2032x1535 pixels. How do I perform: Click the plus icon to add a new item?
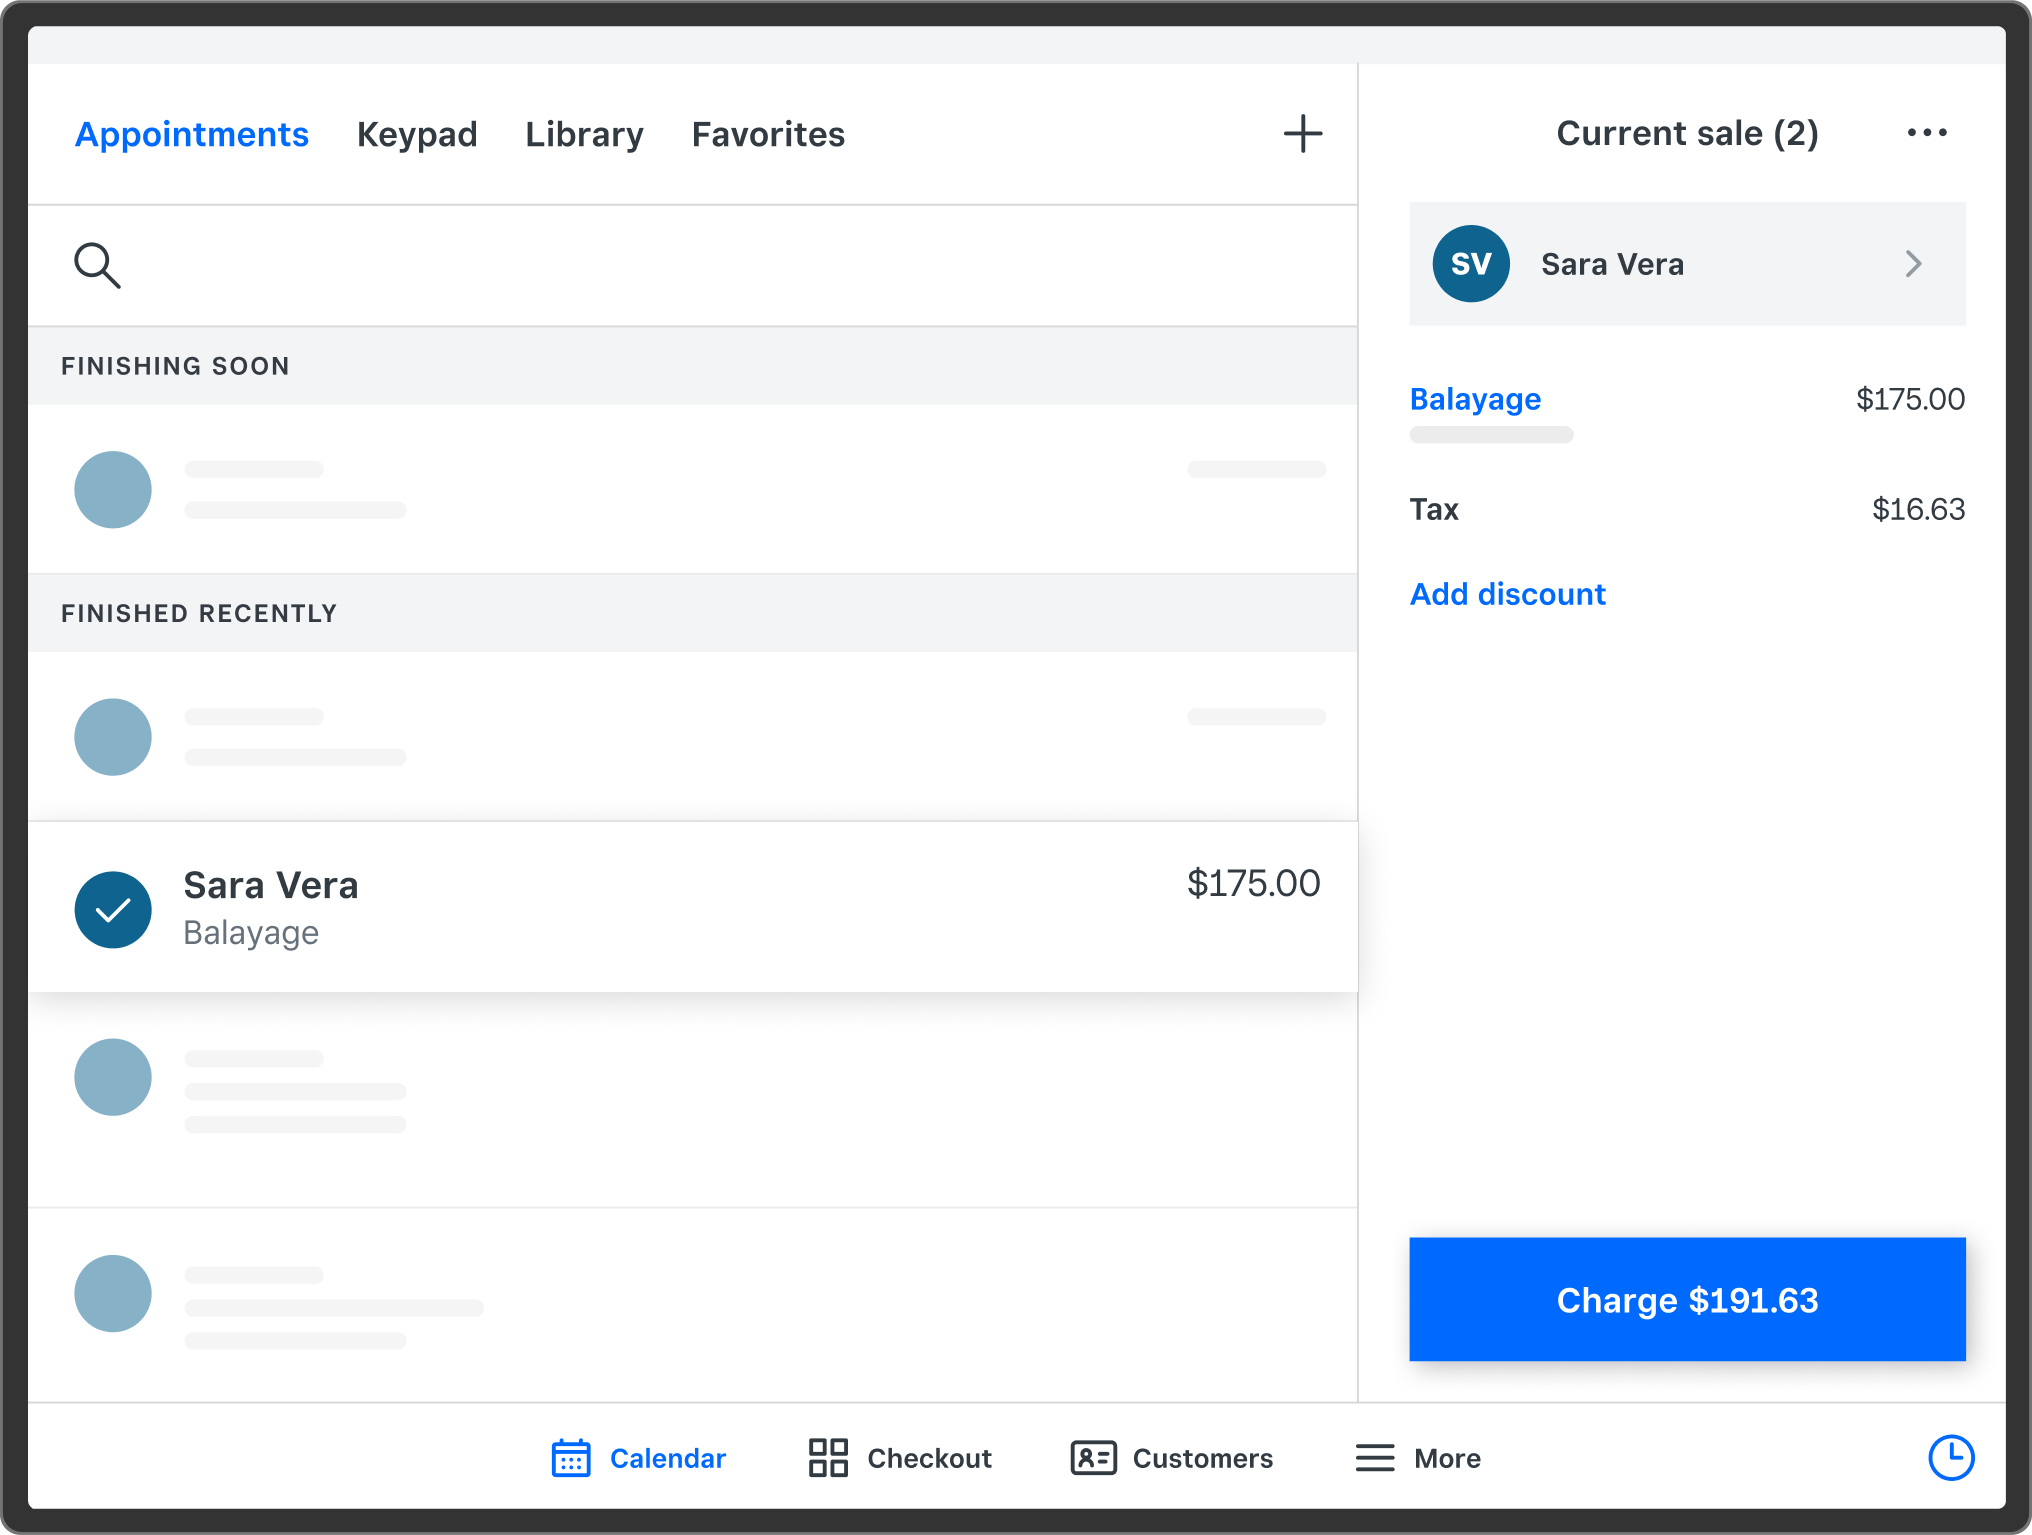tap(1303, 133)
